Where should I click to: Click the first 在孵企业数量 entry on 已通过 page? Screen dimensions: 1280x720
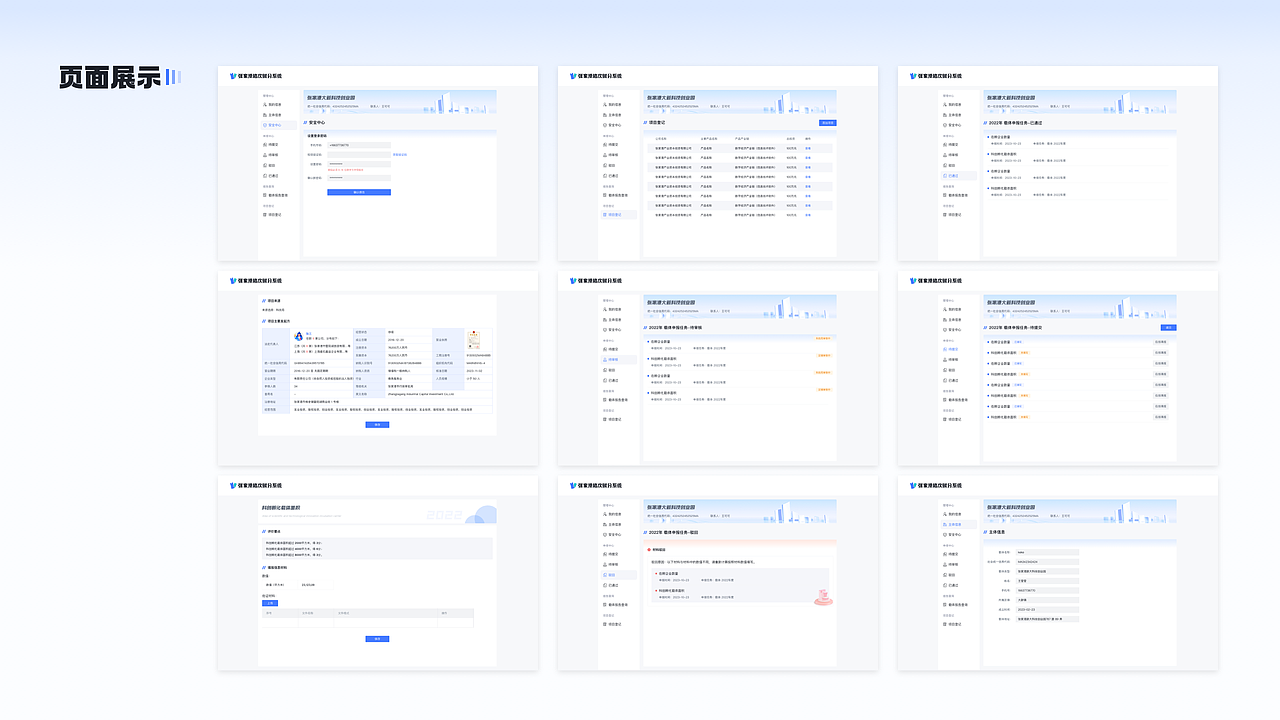point(1000,137)
